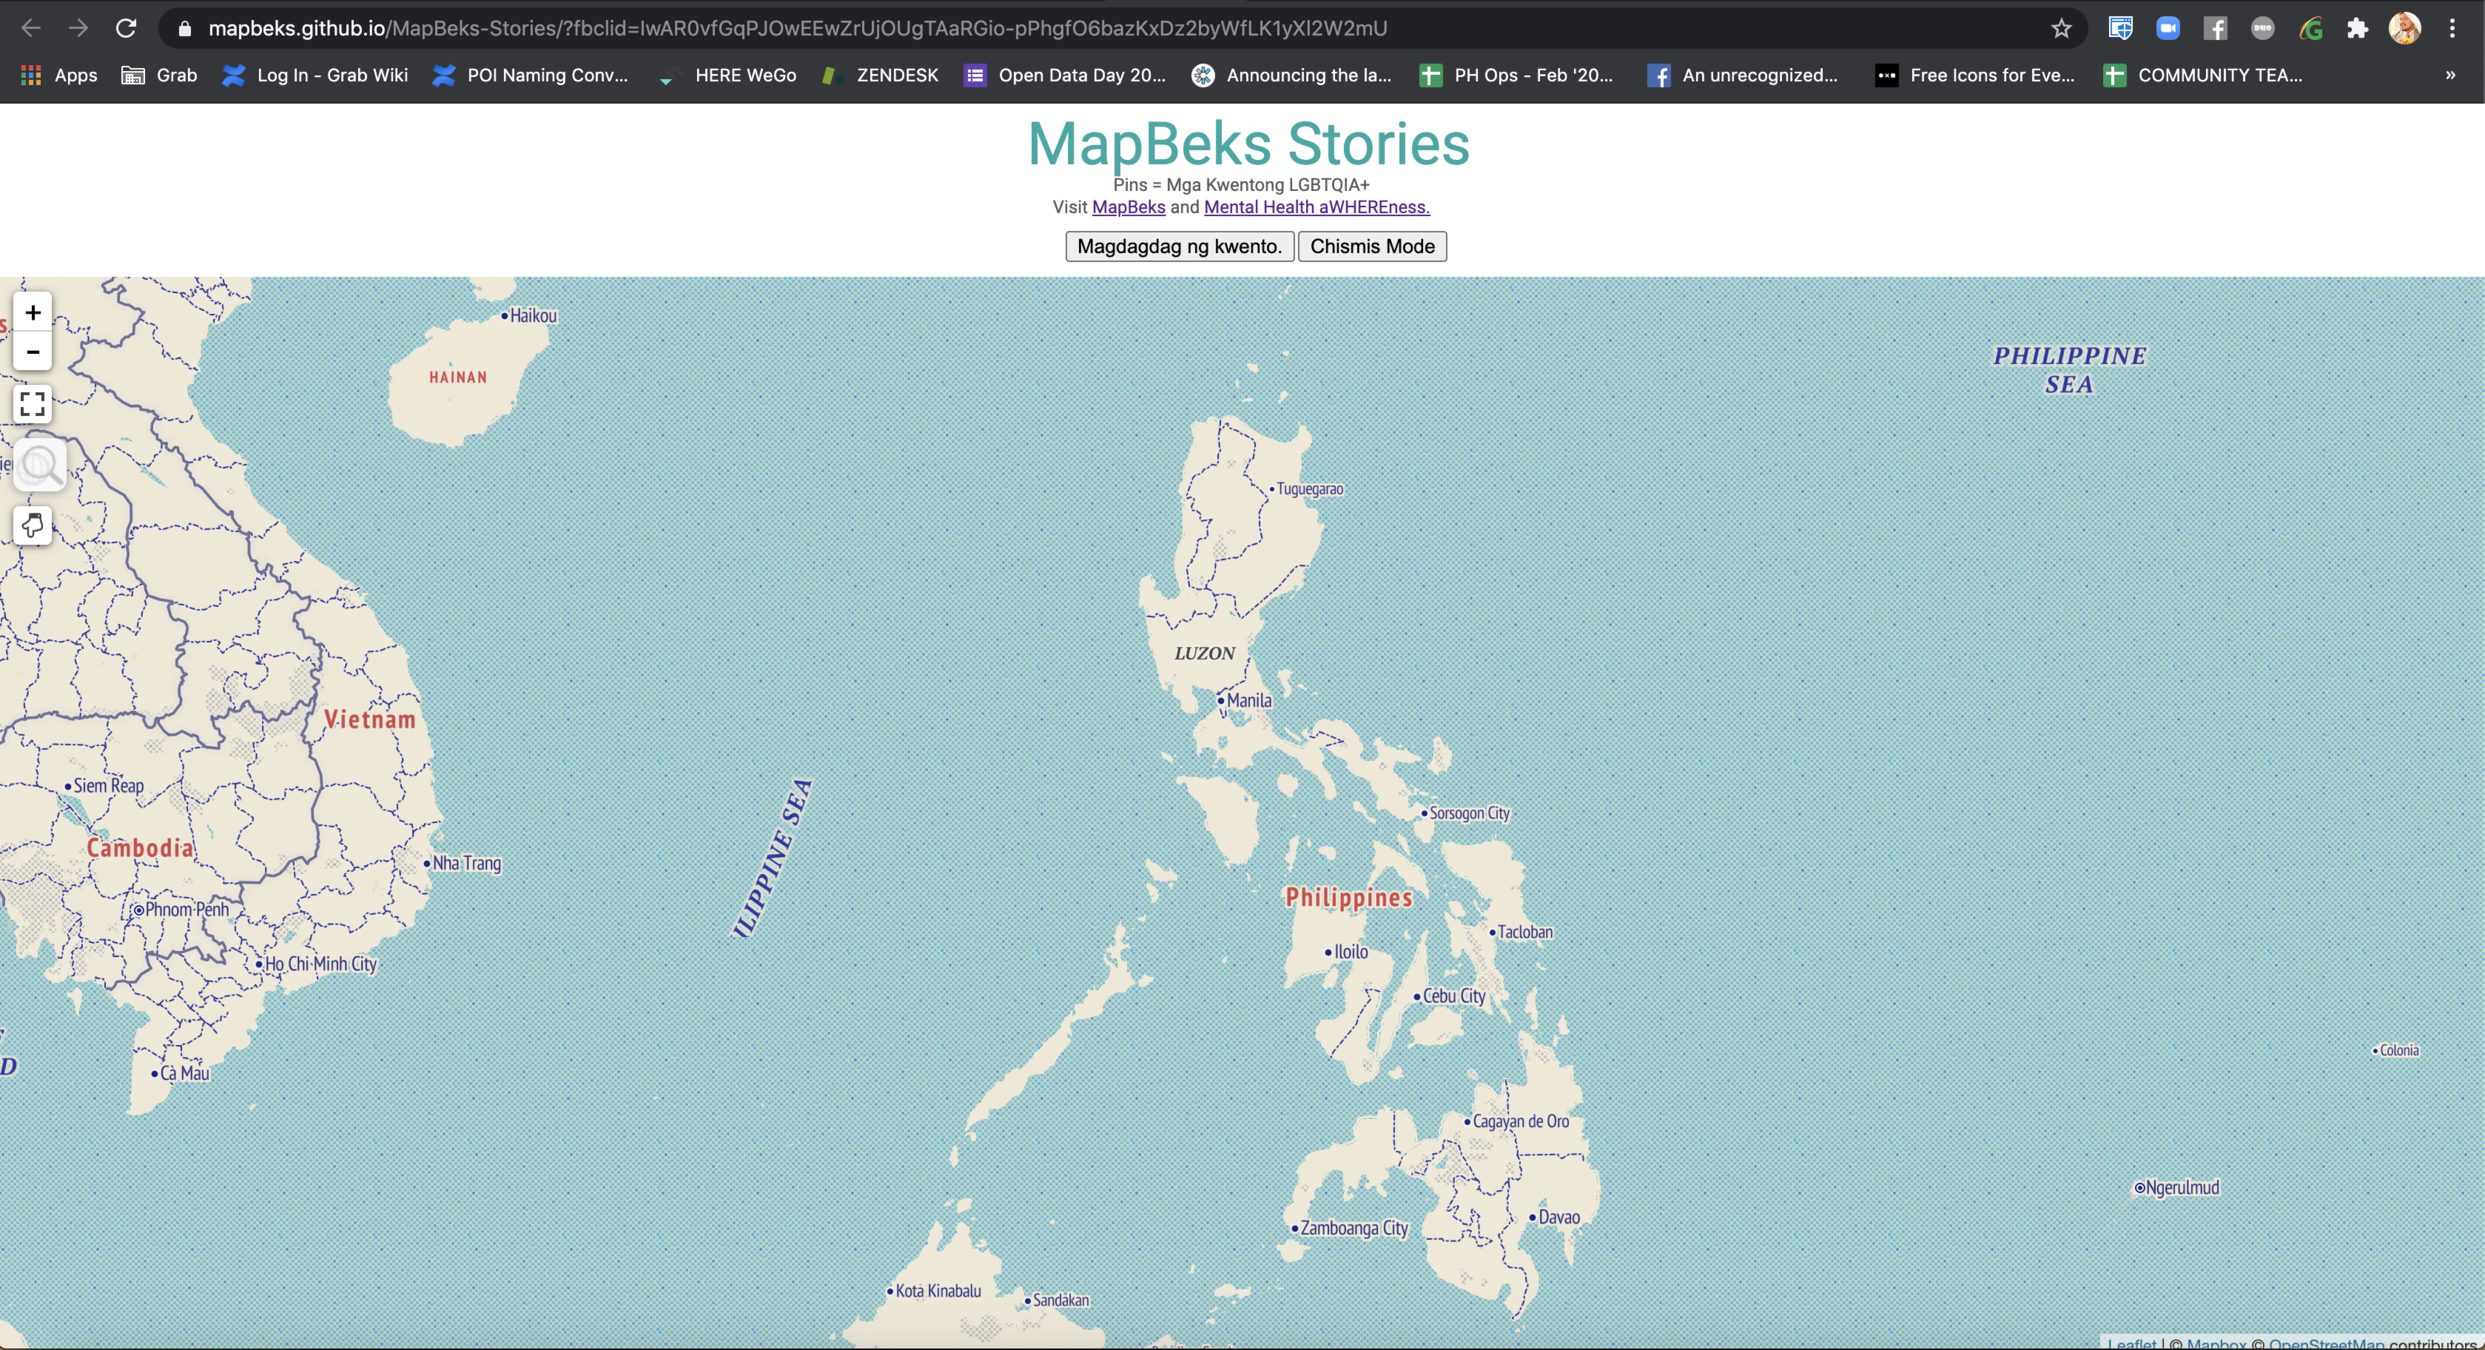Zoom out of the map
The image size is (2485, 1350).
(32, 352)
